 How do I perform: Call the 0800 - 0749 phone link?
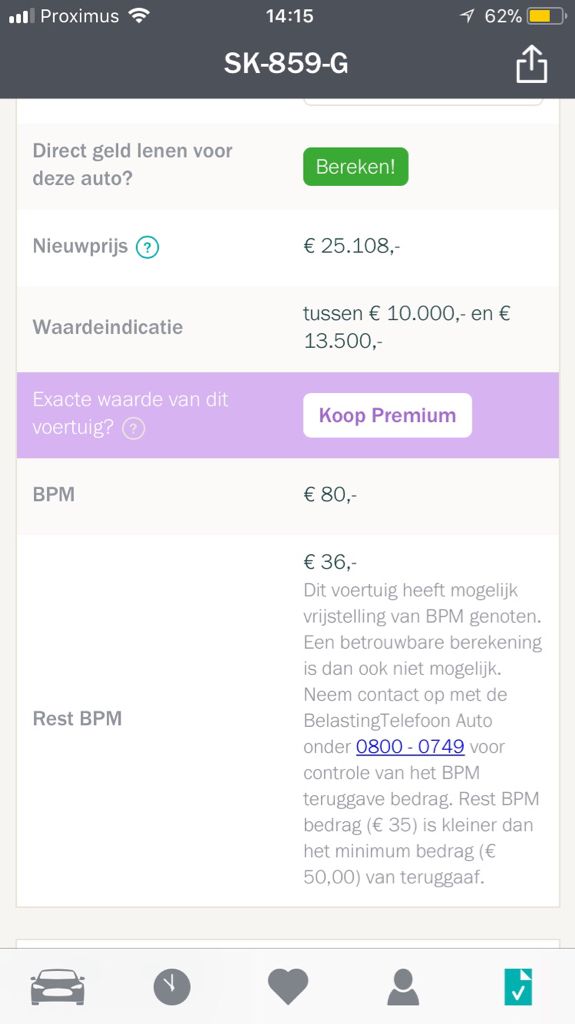coord(410,746)
